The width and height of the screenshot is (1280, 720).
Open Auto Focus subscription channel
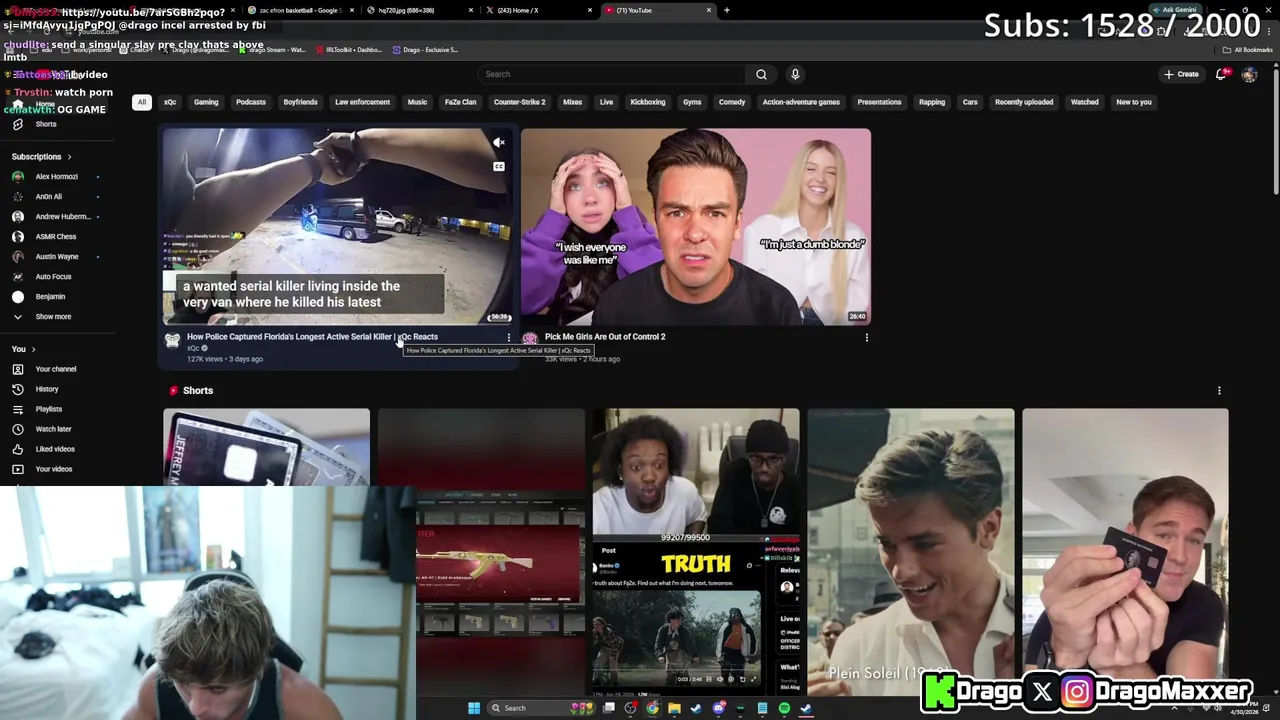(x=52, y=277)
